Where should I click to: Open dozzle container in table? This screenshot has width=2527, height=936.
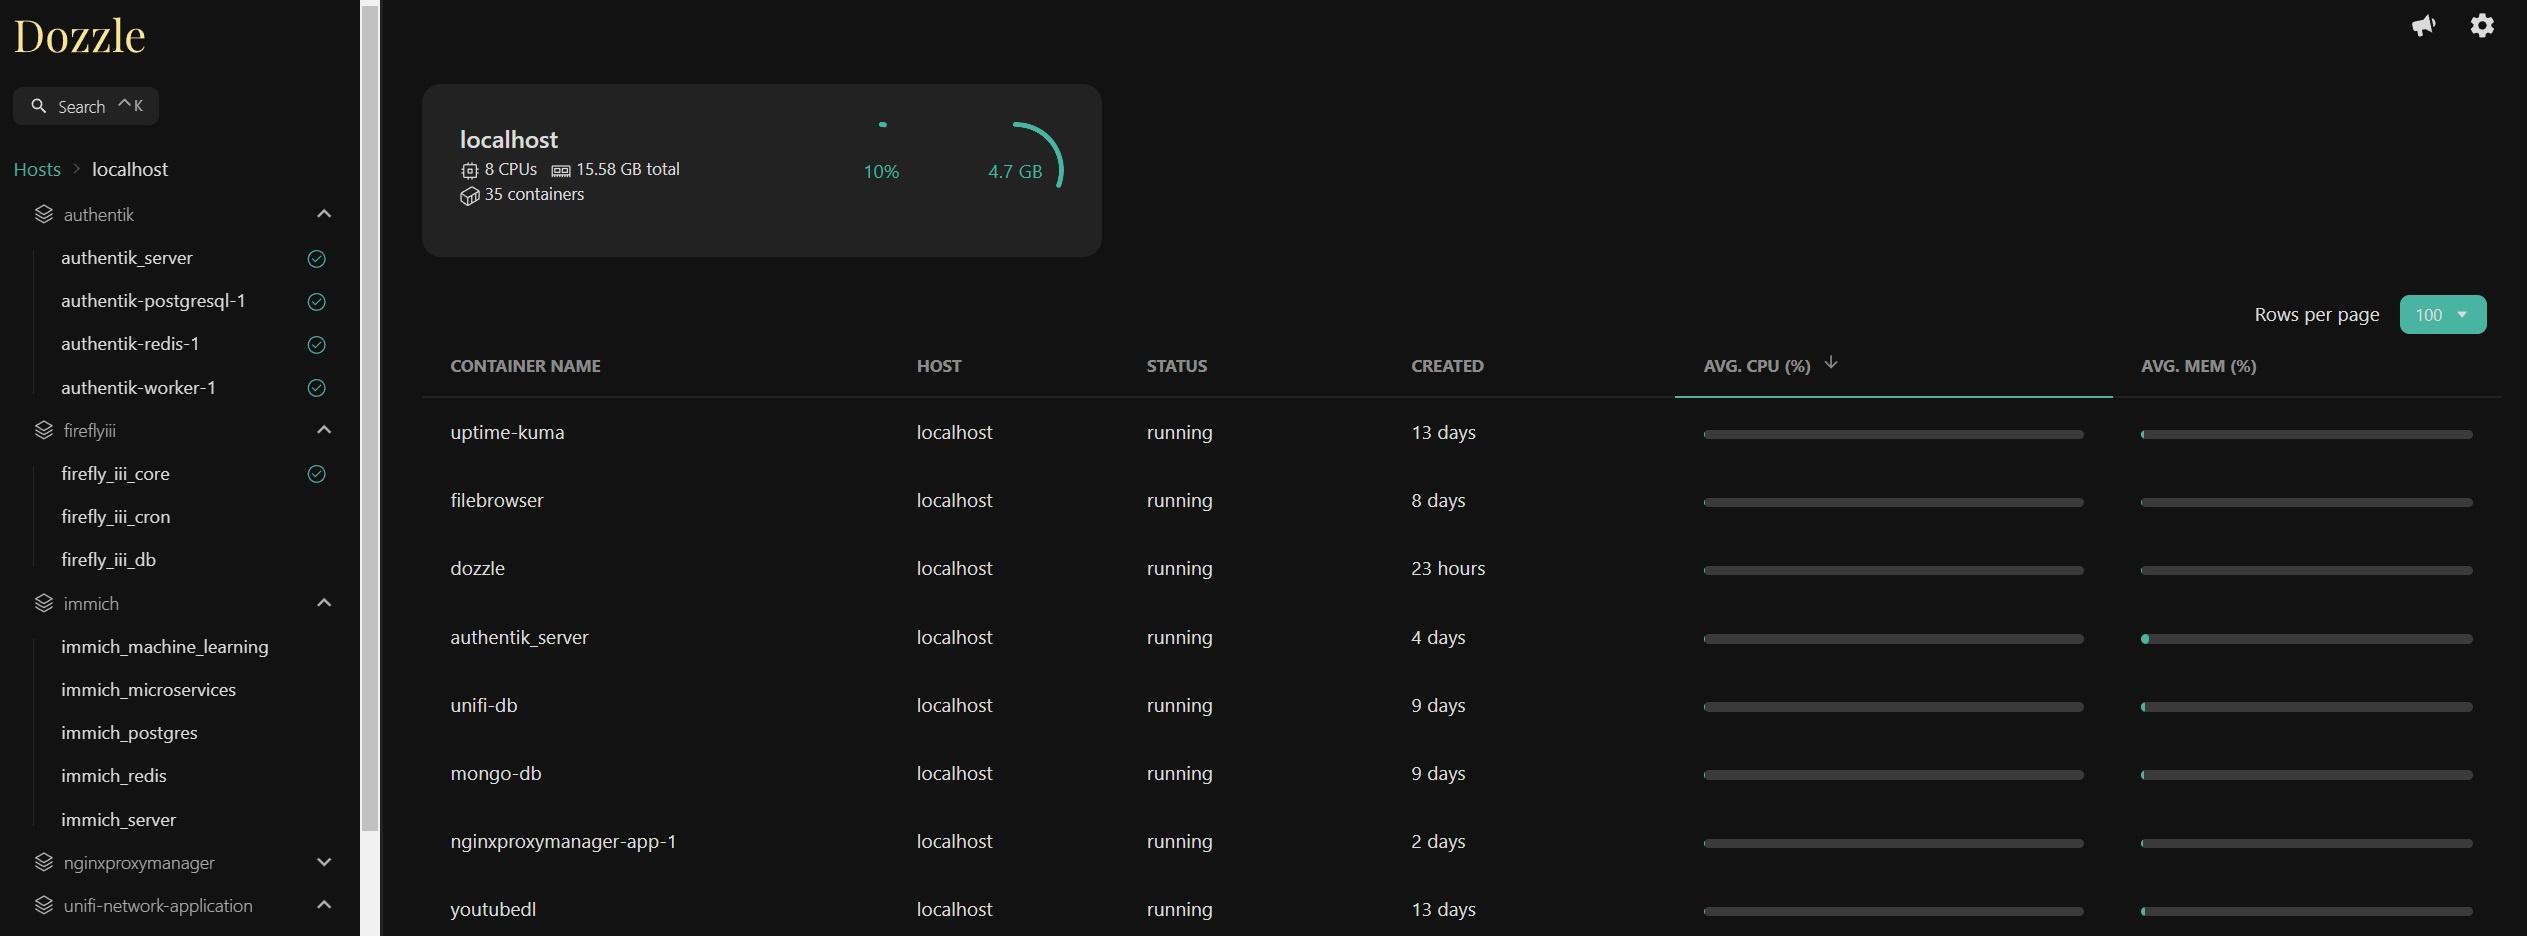pos(477,568)
